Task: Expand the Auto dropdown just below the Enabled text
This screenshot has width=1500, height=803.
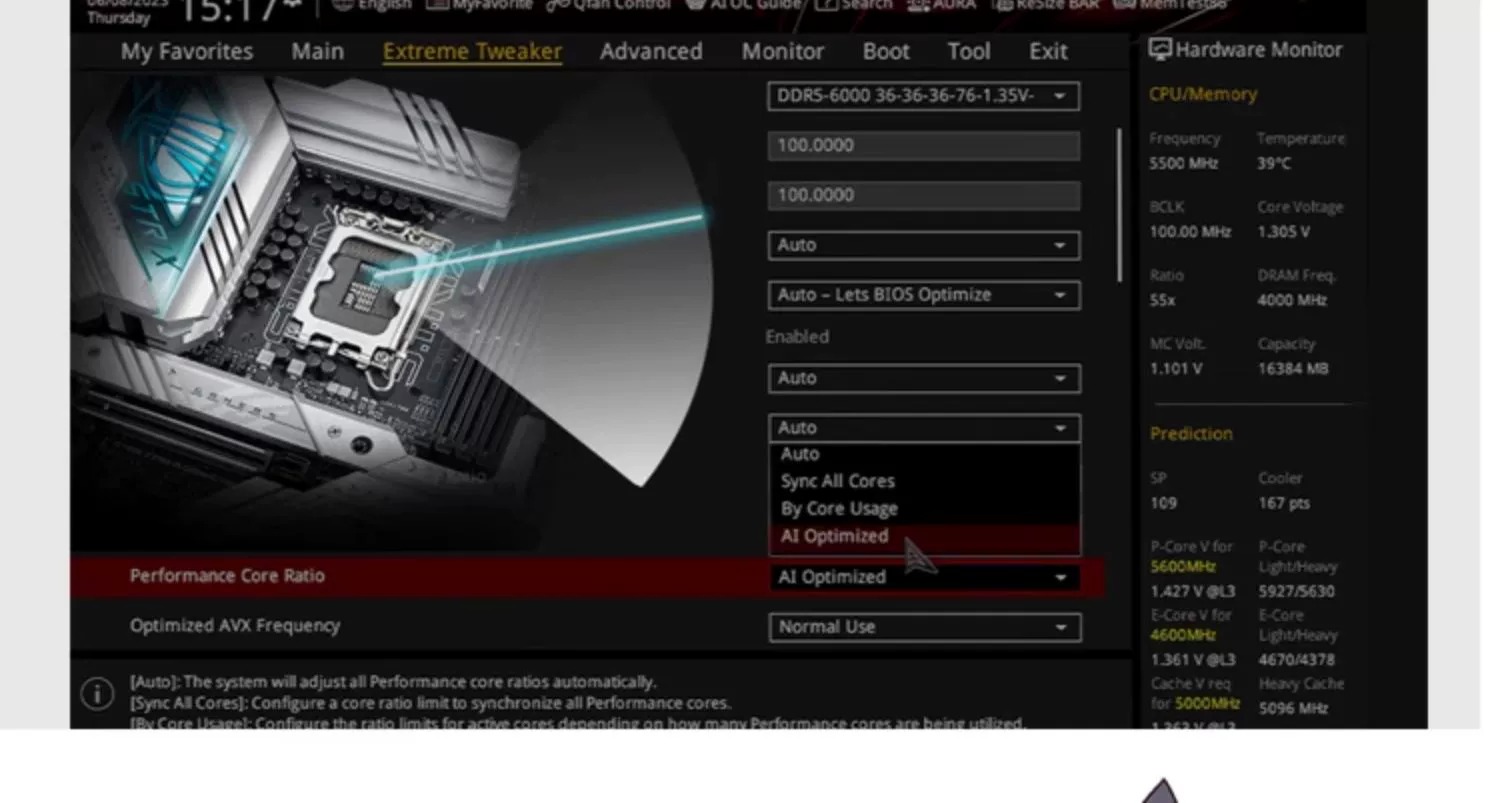Action: pos(924,378)
